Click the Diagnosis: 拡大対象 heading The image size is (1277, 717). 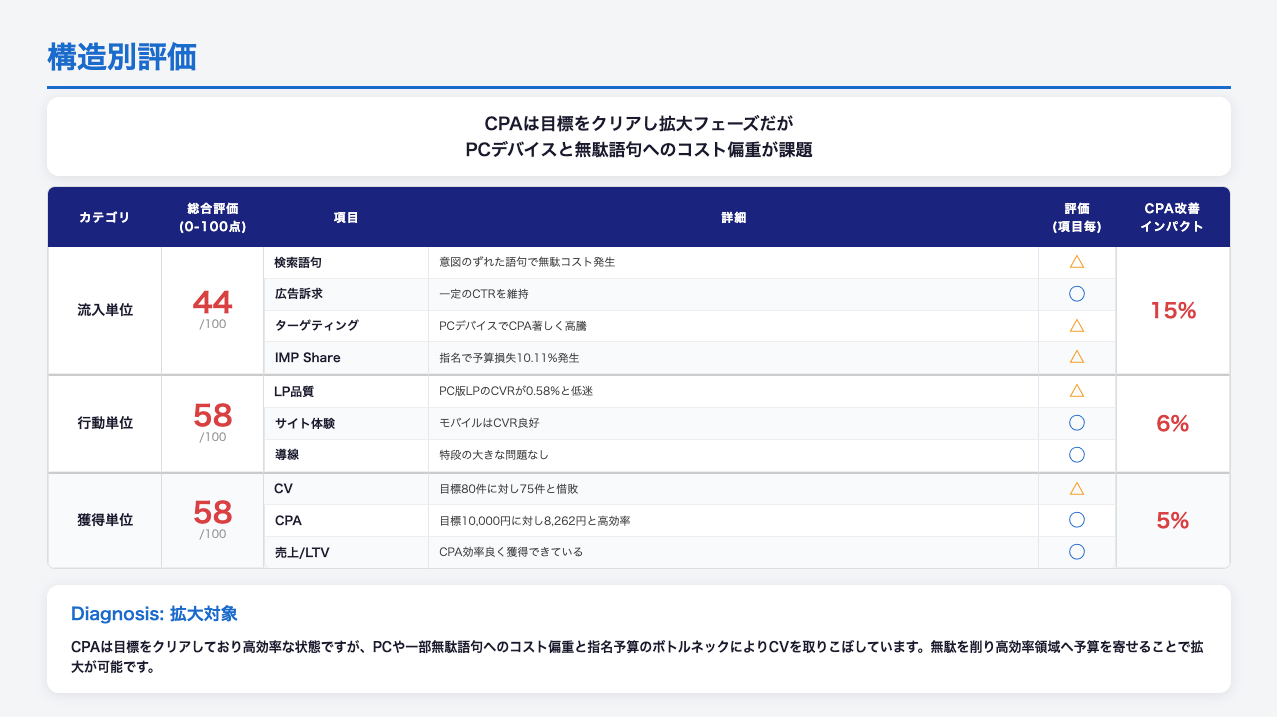[154, 612]
